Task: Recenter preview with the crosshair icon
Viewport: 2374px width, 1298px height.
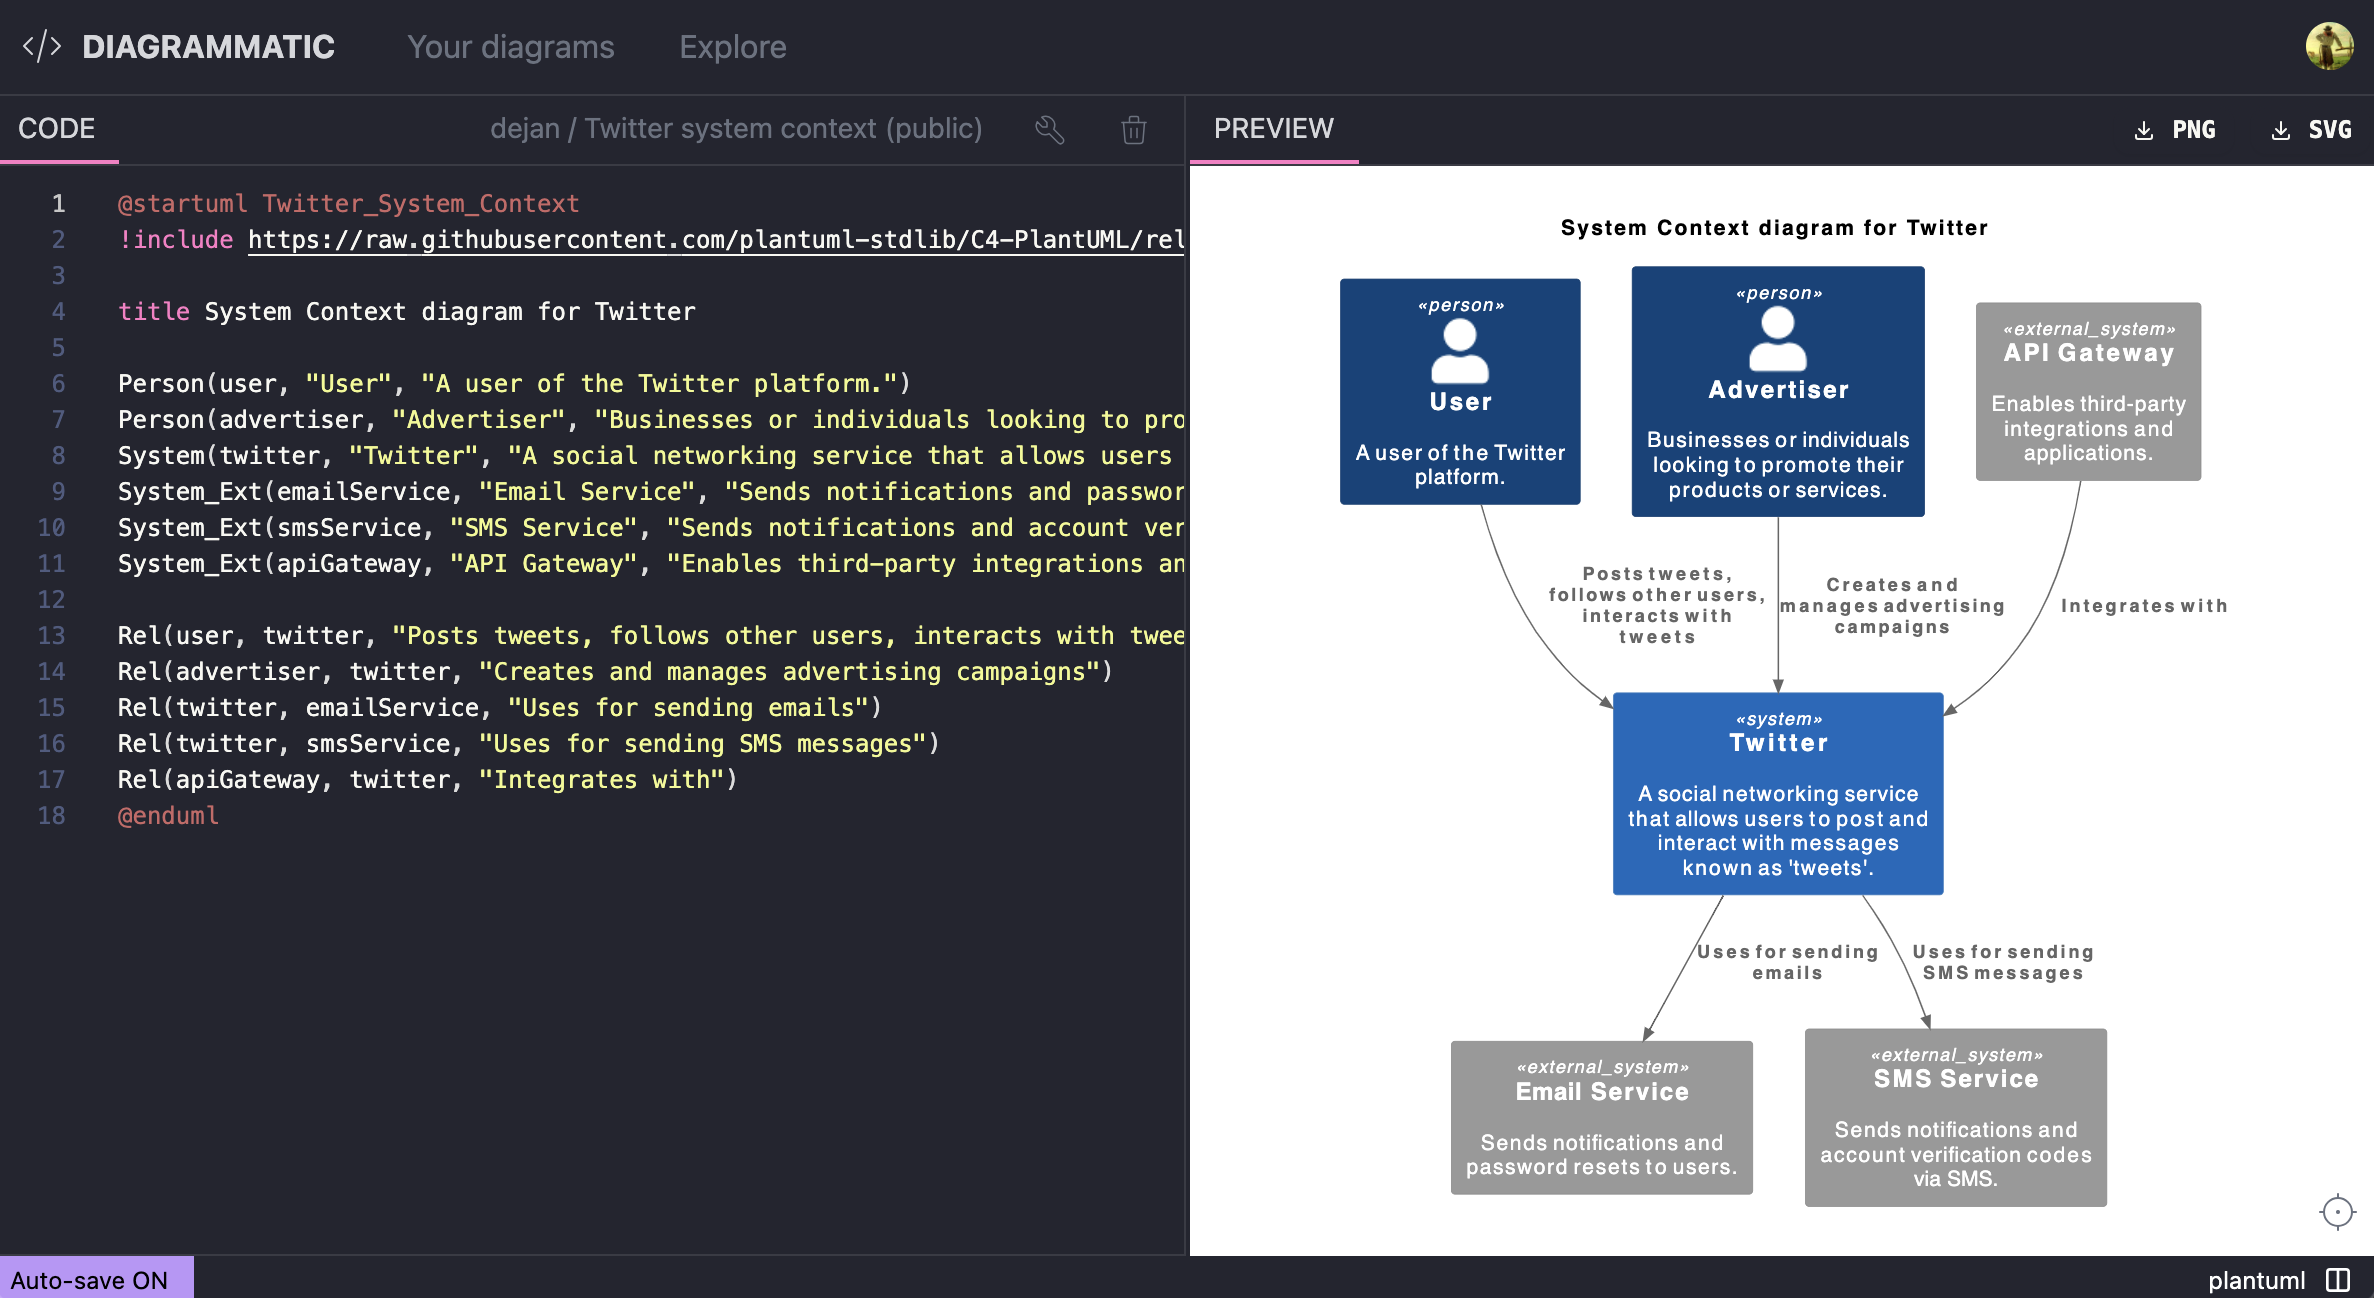Action: point(2337,1212)
